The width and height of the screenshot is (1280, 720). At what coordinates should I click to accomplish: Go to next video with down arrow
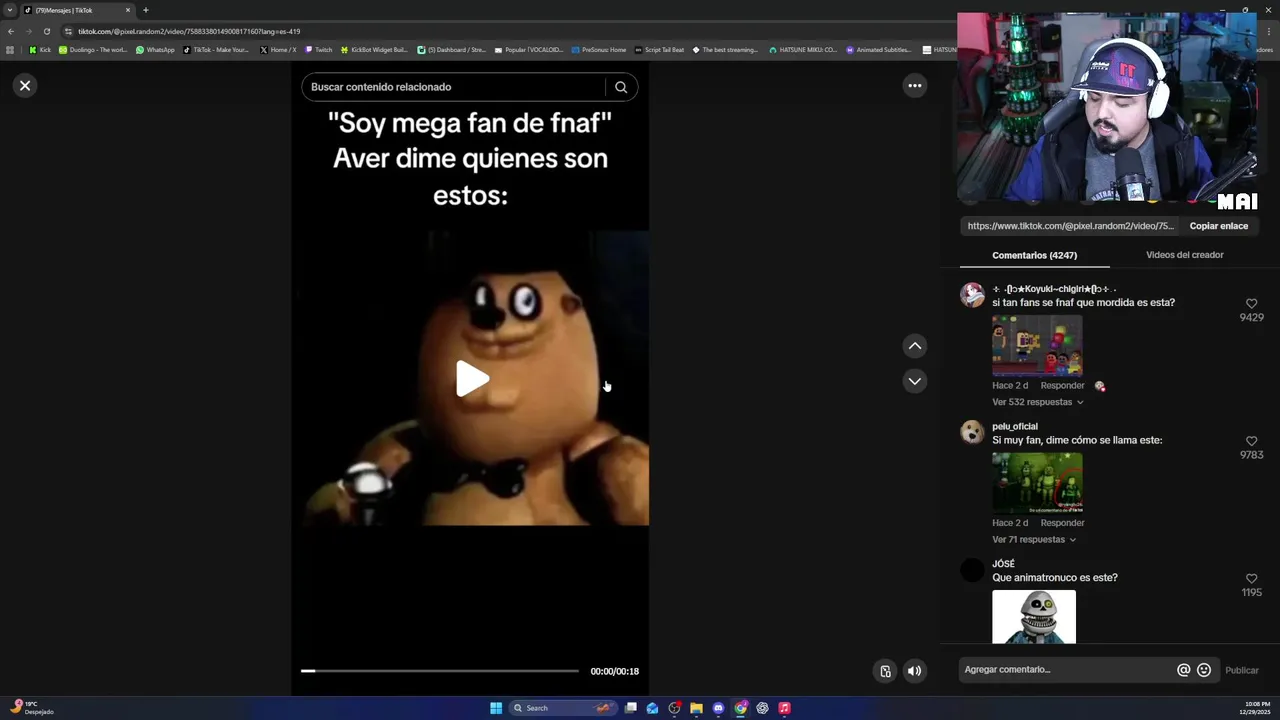coord(914,381)
